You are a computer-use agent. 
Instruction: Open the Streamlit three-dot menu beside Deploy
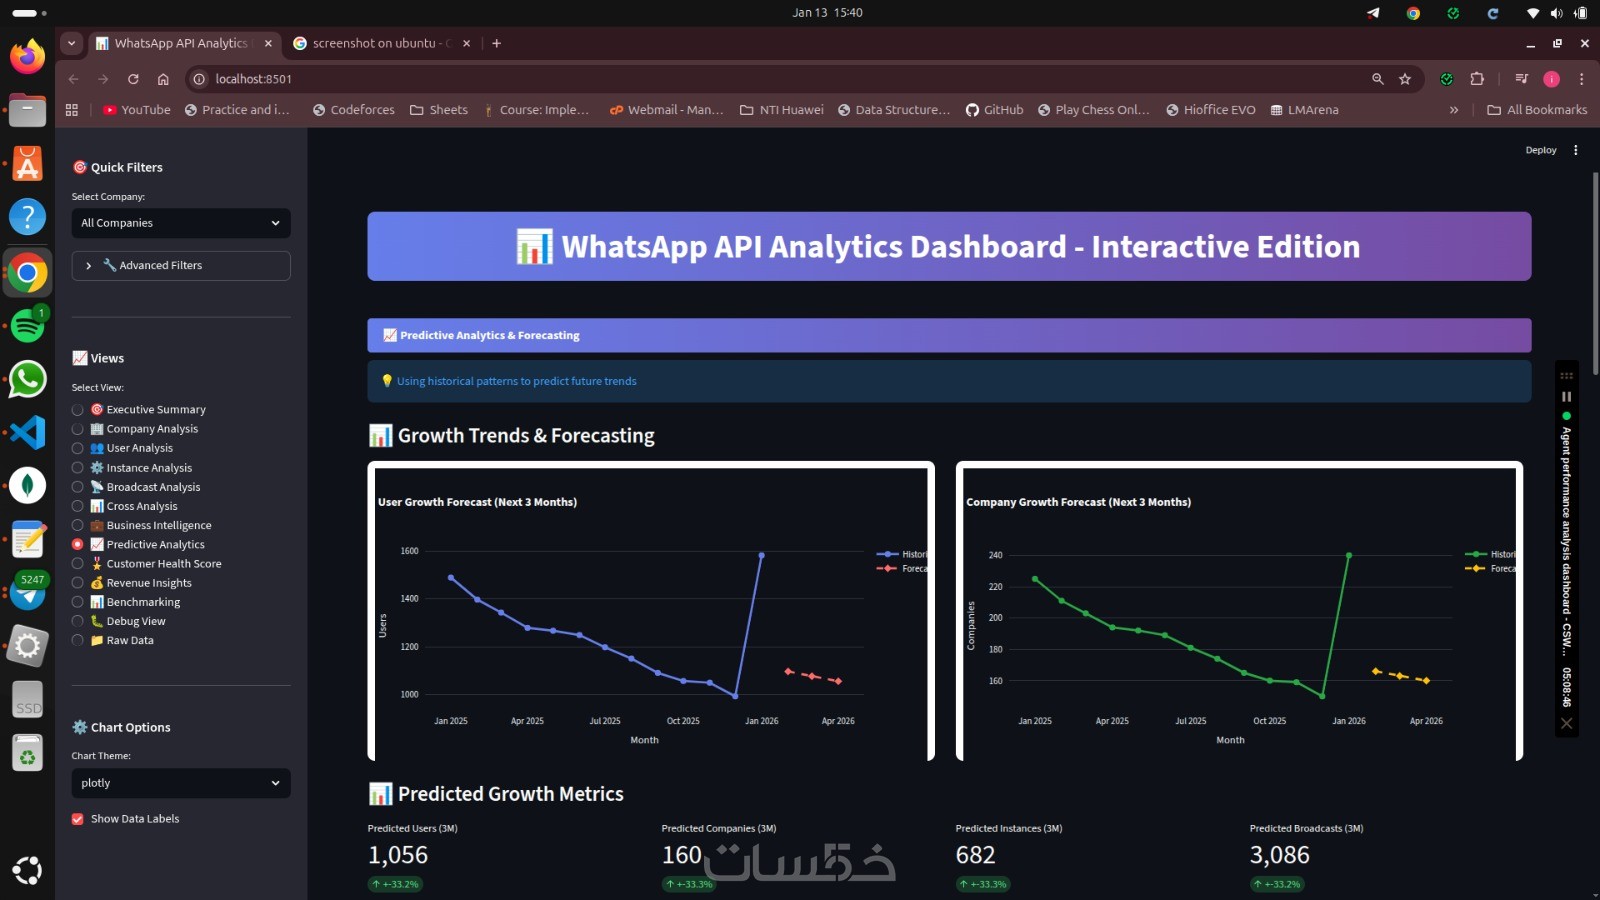(x=1576, y=150)
